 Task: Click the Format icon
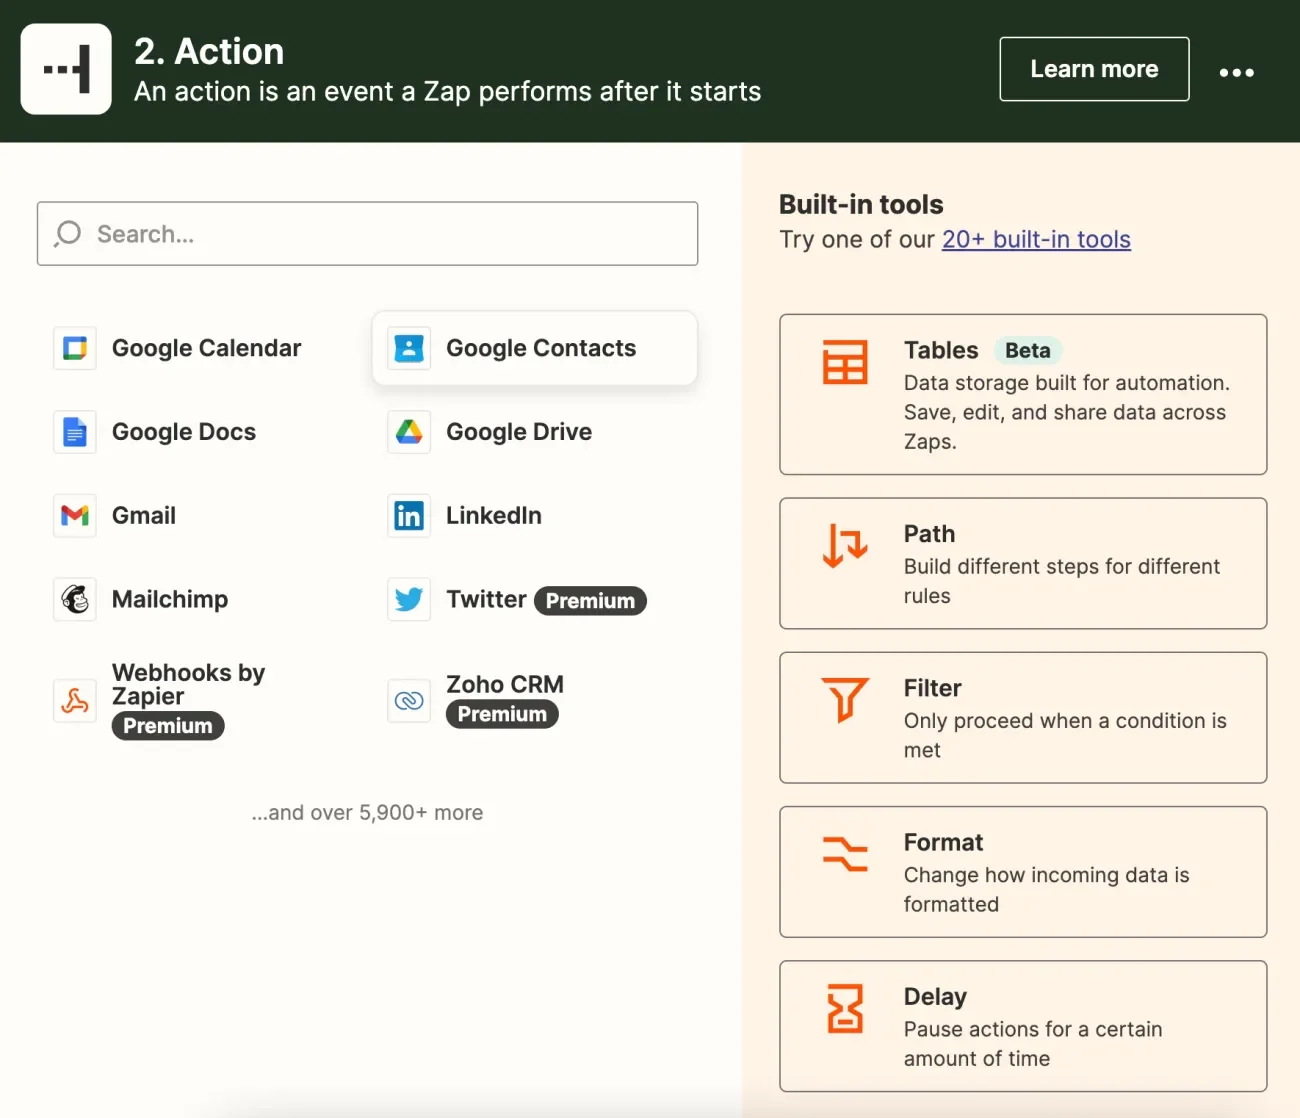(x=845, y=853)
